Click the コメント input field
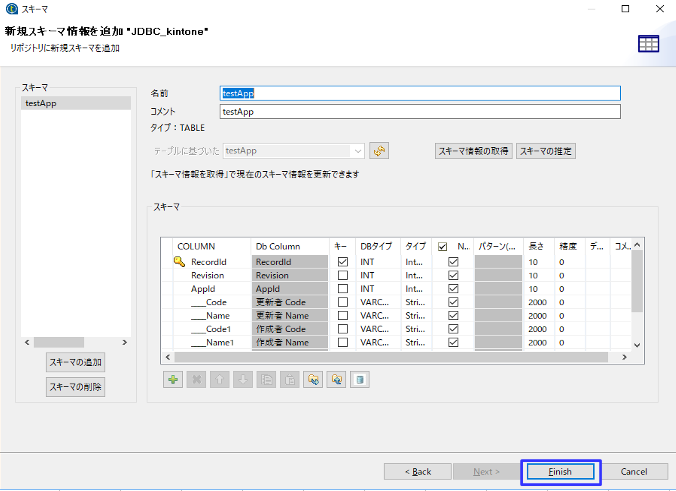This screenshot has height=491, width=676. (420, 112)
